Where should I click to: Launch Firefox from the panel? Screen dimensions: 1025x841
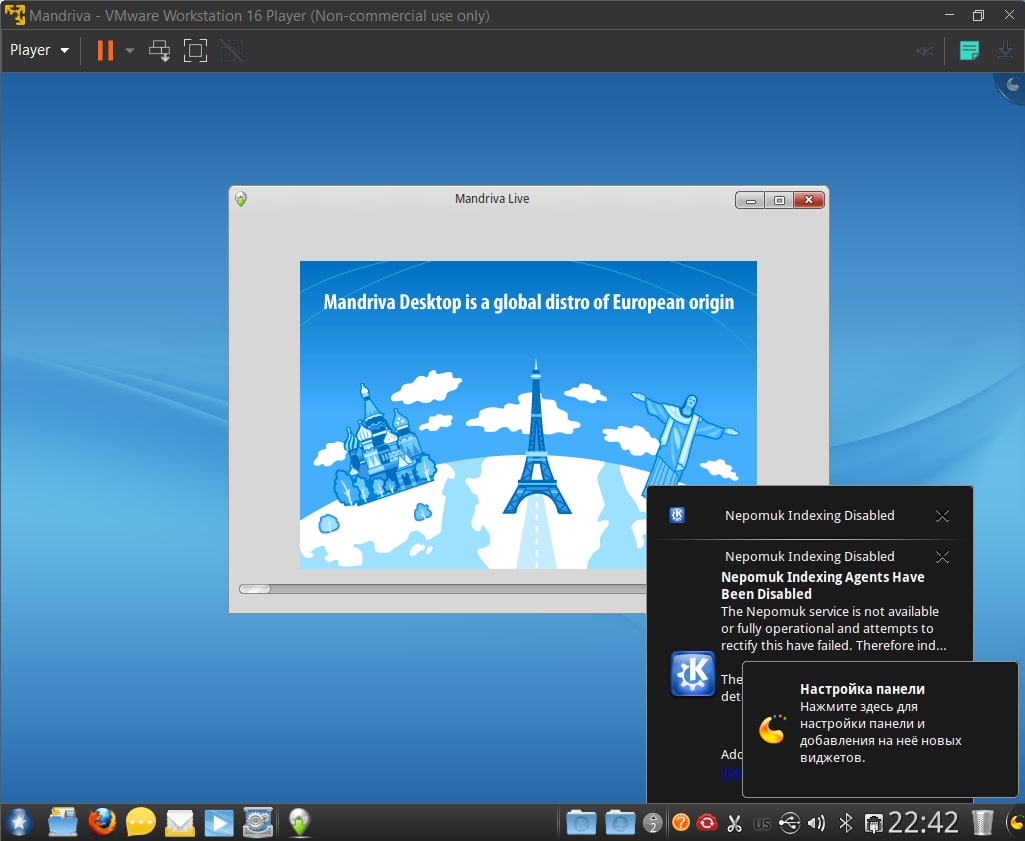tap(102, 822)
